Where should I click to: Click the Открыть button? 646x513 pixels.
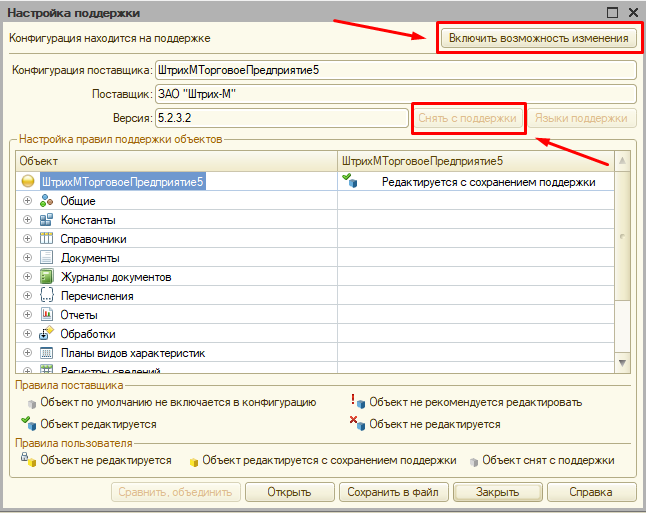[x=290, y=492]
